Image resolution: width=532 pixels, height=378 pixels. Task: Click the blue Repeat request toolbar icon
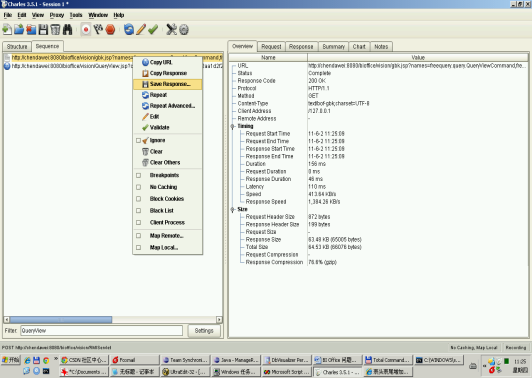[129, 30]
